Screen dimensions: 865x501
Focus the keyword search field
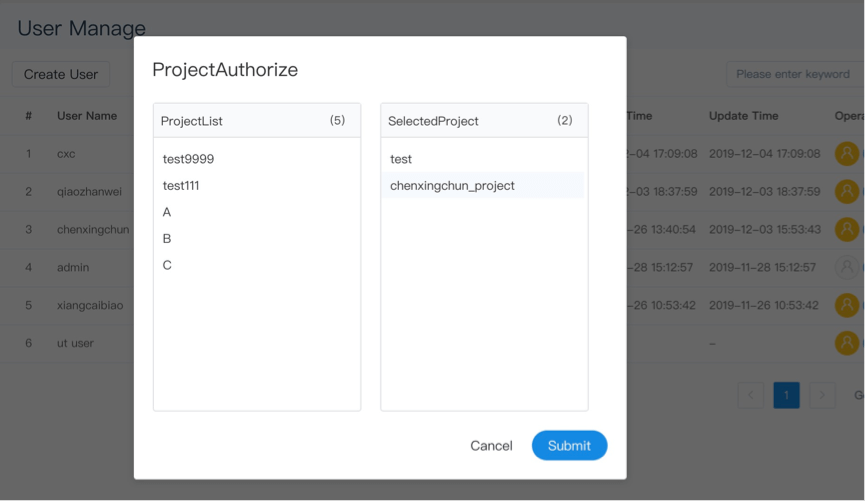(792, 74)
